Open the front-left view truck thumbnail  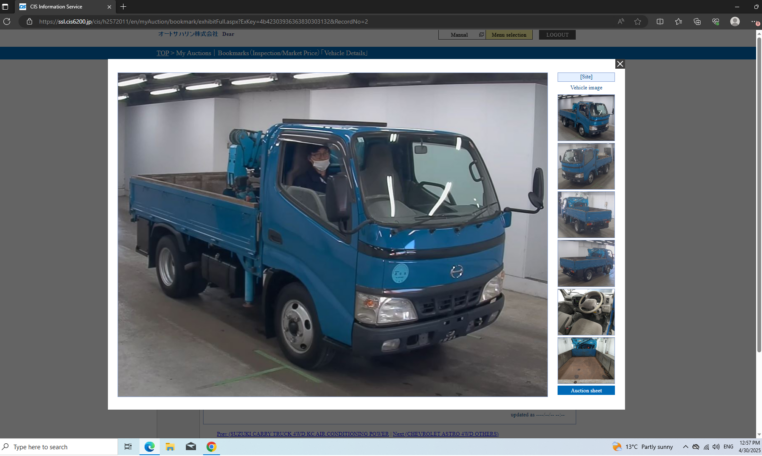[x=586, y=166]
